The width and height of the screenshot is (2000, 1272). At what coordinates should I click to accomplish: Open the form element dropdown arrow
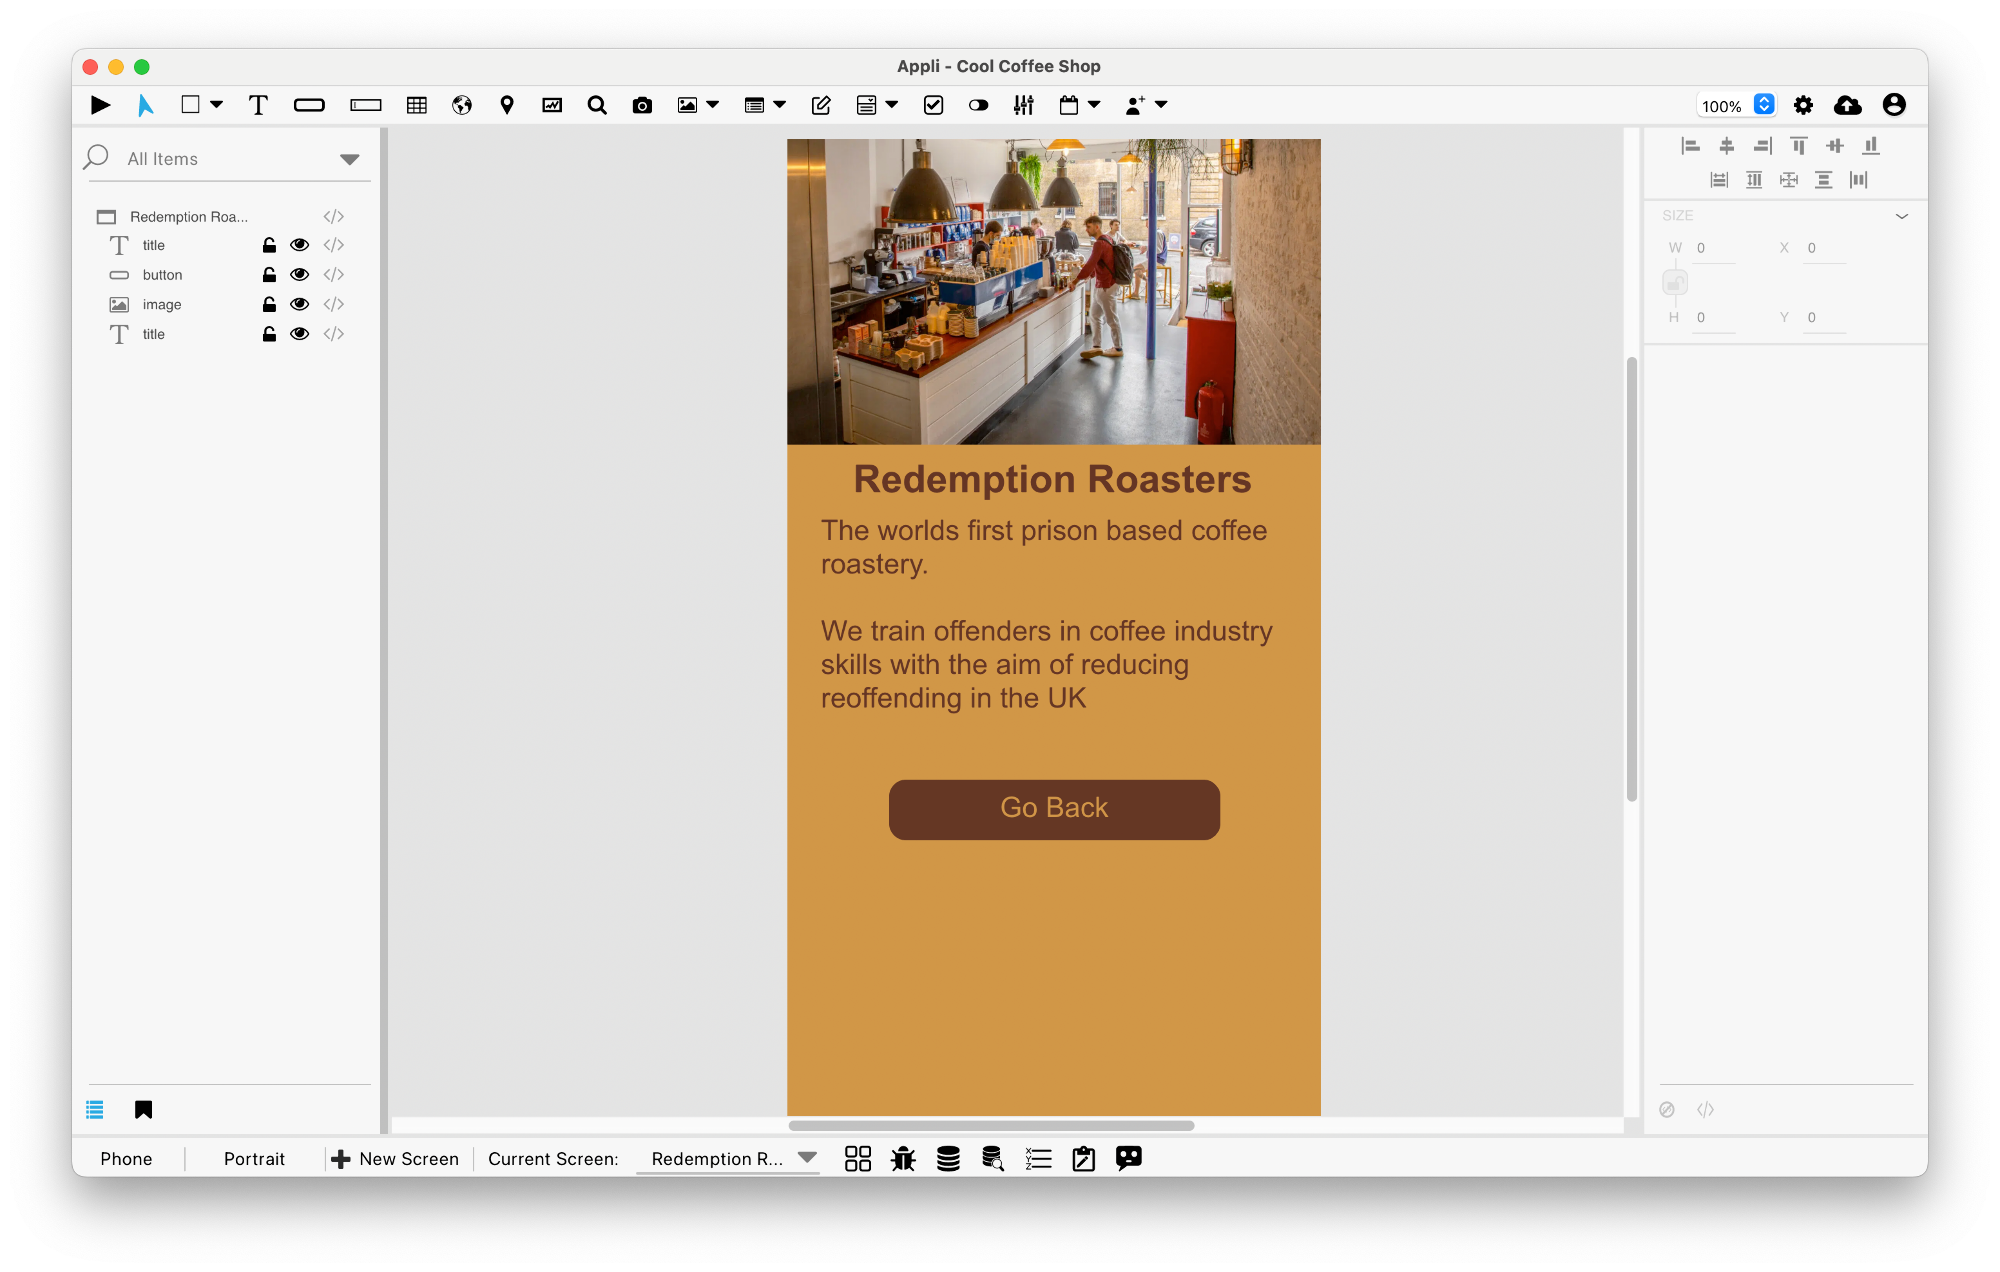pyautogui.click(x=892, y=105)
